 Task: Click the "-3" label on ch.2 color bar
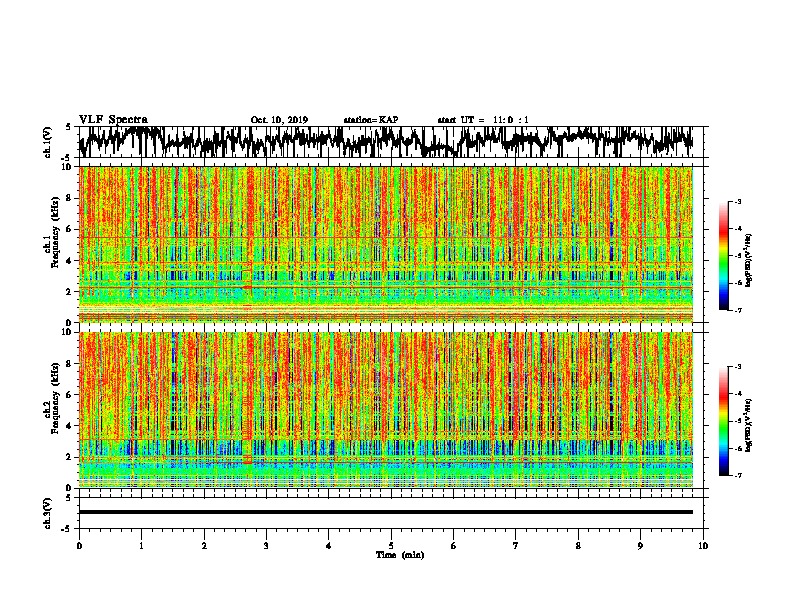737,367
